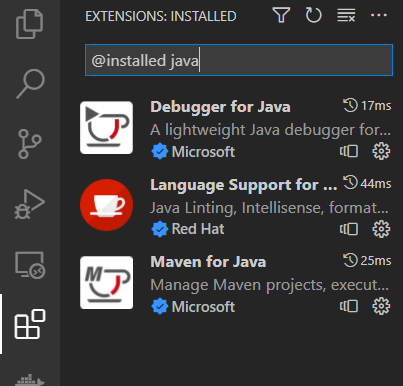This screenshot has height=386, width=403.
Task: Refresh the installed extensions list
Action: click(x=313, y=15)
